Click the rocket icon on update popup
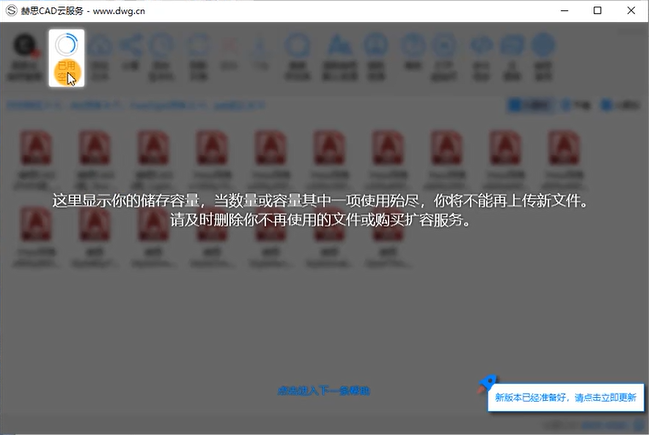 tap(487, 383)
